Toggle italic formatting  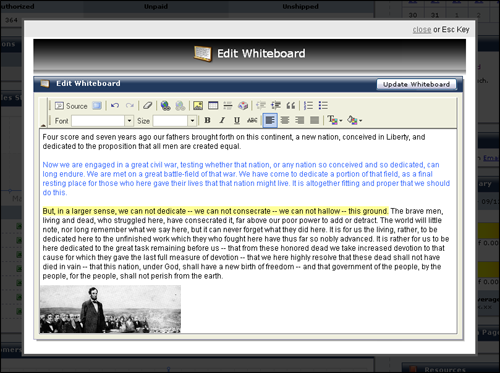pos(222,120)
